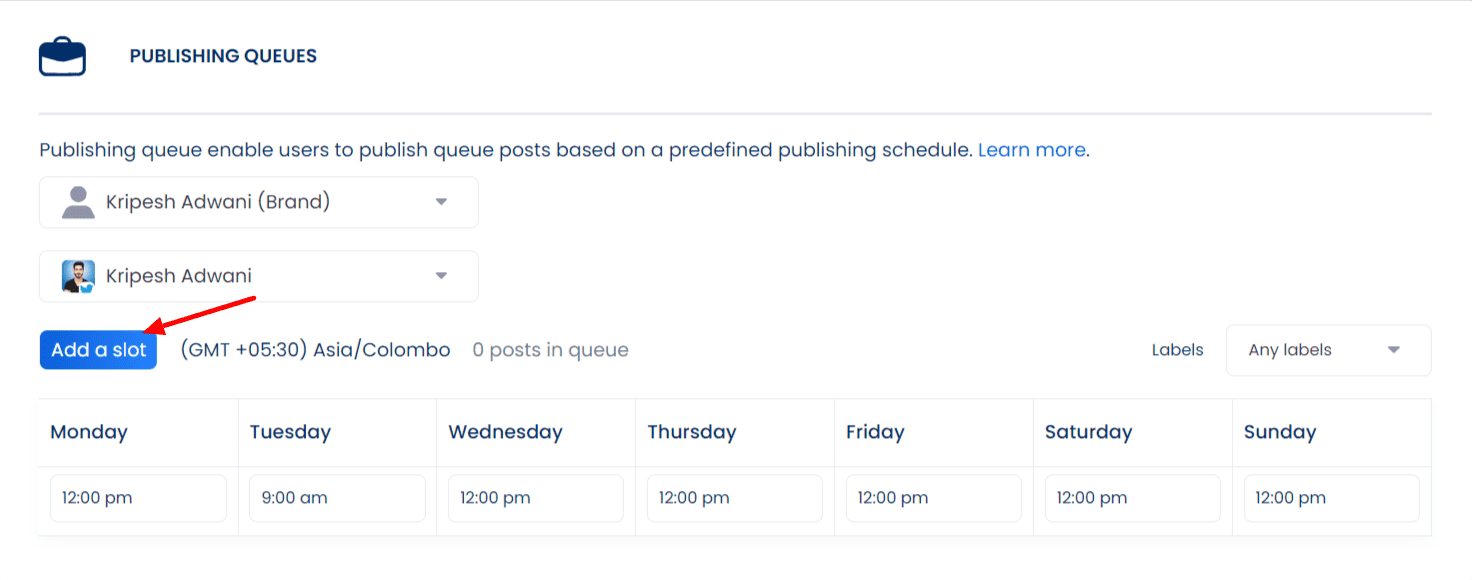
Task: Click the 0 posts in queue text
Action: click(550, 350)
